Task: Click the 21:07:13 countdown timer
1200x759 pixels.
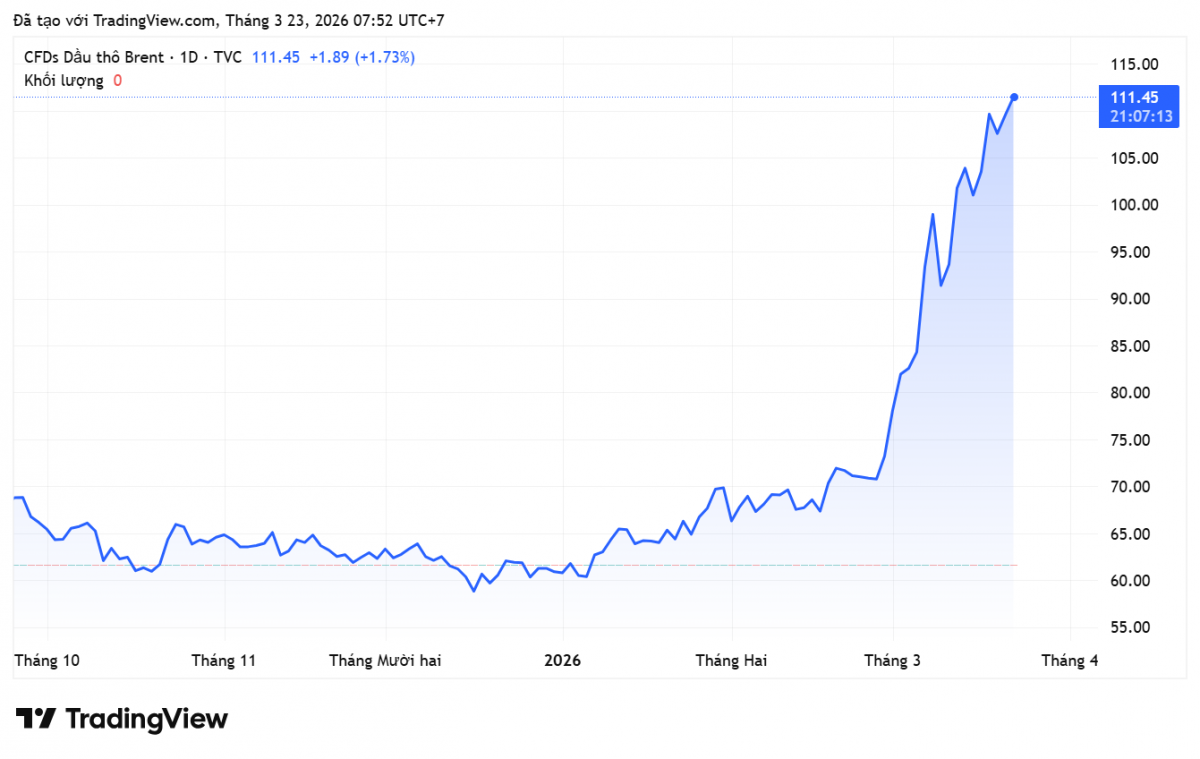Action: tap(1140, 116)
